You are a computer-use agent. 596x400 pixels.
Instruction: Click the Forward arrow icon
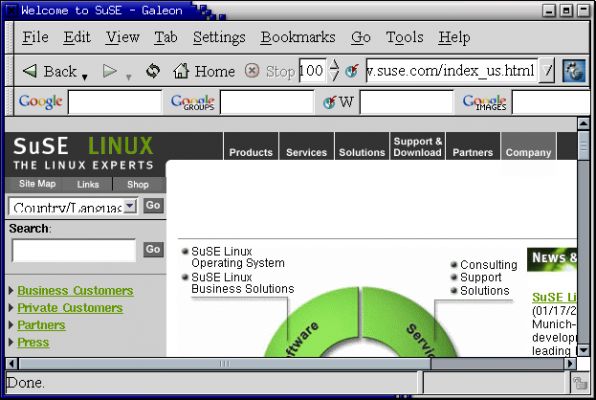pyautogui.click(x=109, y=71)
